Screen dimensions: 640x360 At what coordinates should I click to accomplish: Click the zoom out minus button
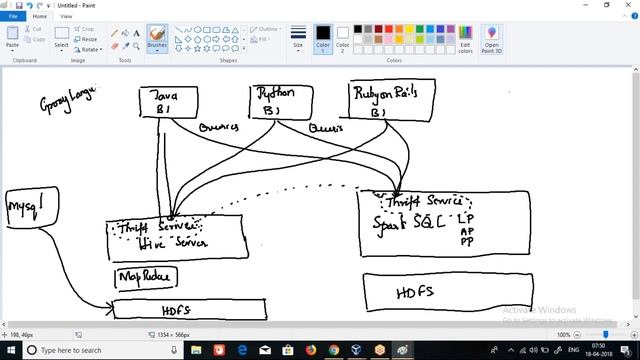click(x=577, y=335)
